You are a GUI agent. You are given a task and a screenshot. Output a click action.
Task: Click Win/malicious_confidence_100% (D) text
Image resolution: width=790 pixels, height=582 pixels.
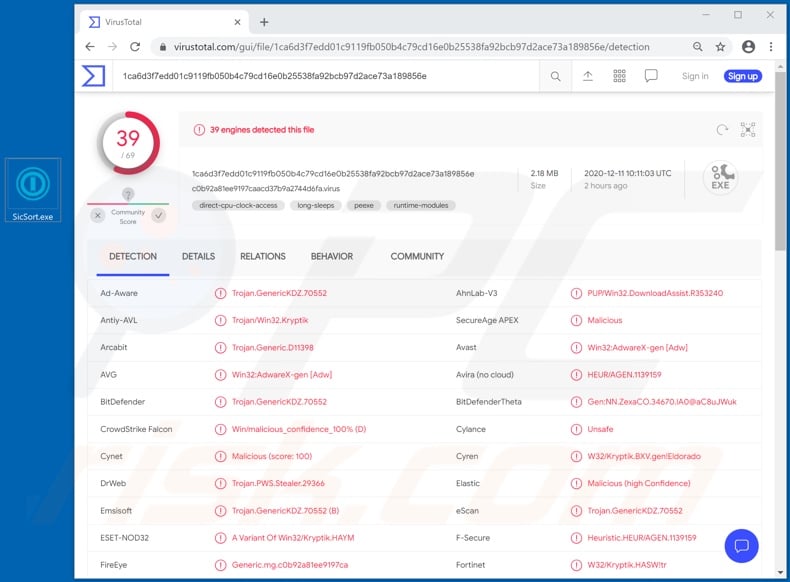[x=299, y=429]
